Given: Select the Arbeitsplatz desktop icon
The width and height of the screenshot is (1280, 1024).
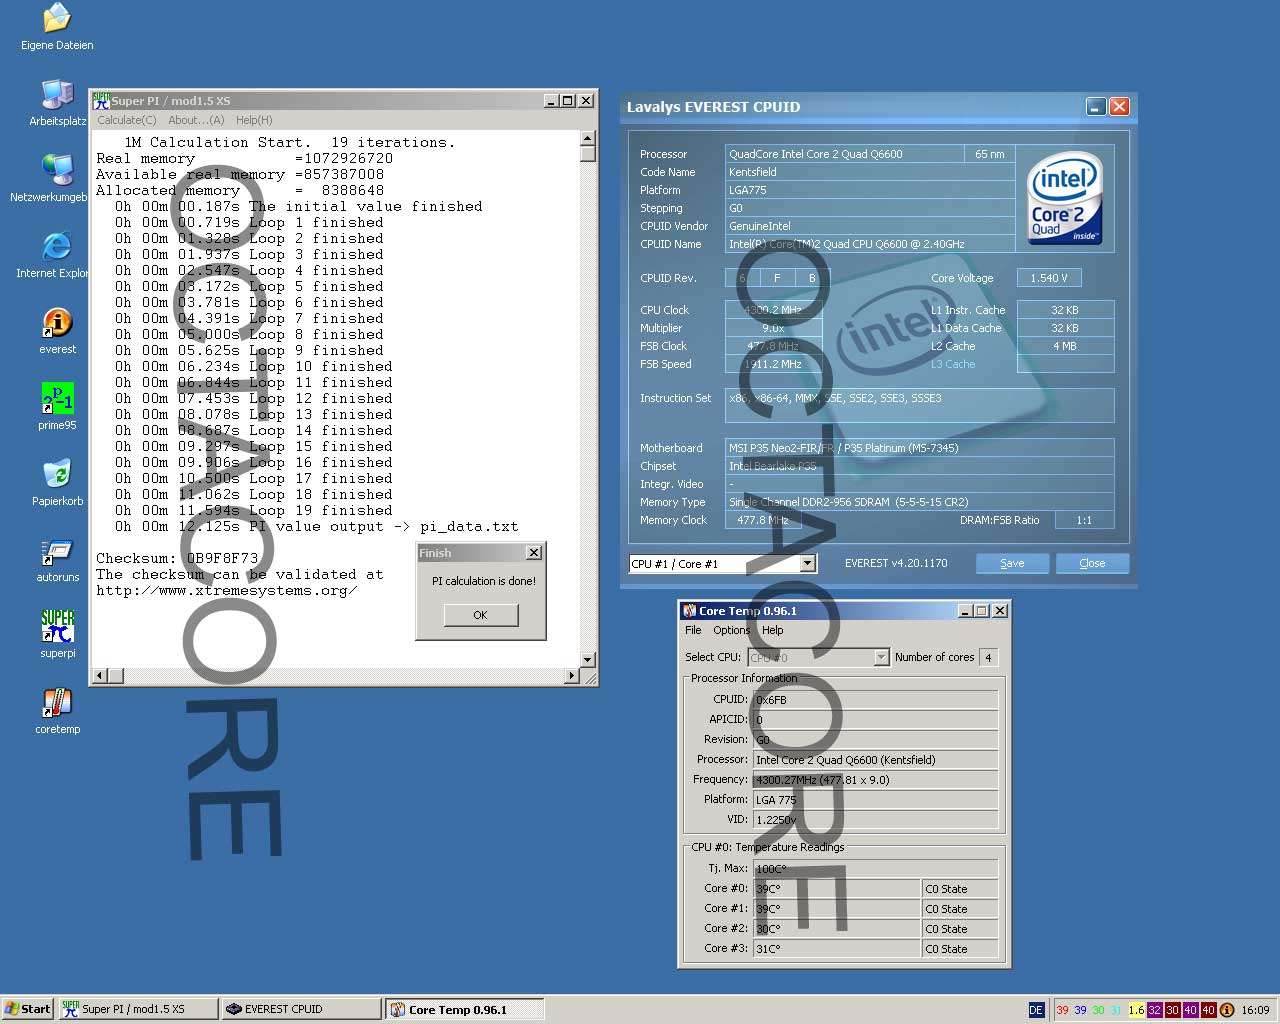Looking at the screenshot, I should (x=57, y=103).
